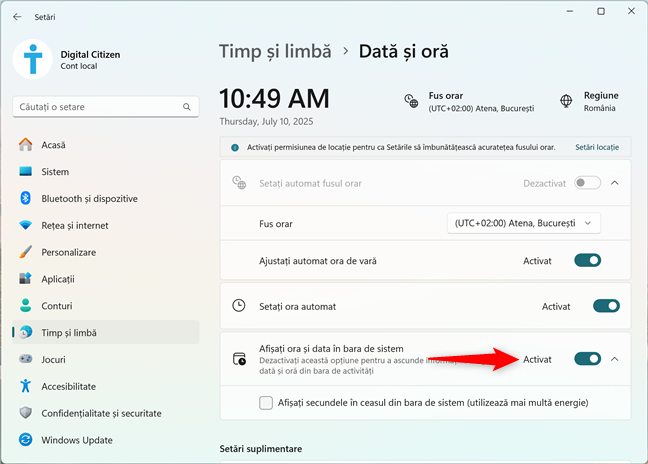The height and width of the screenshot is (464, 648).
Task: Open Jocuri settings
Action: (x=106, y=359)
